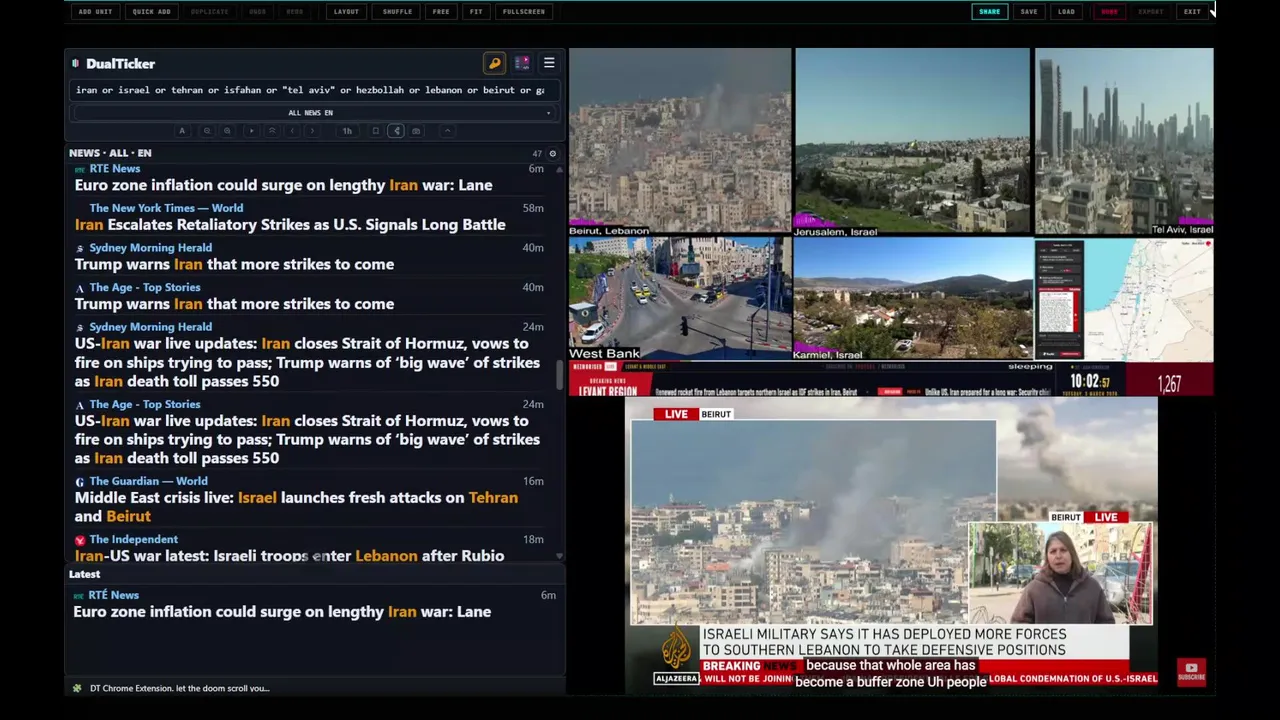The width and height of the screenshot is (1280, 720).
Task: Click the zoom in magnifier icon
Action: click(227, 131)
